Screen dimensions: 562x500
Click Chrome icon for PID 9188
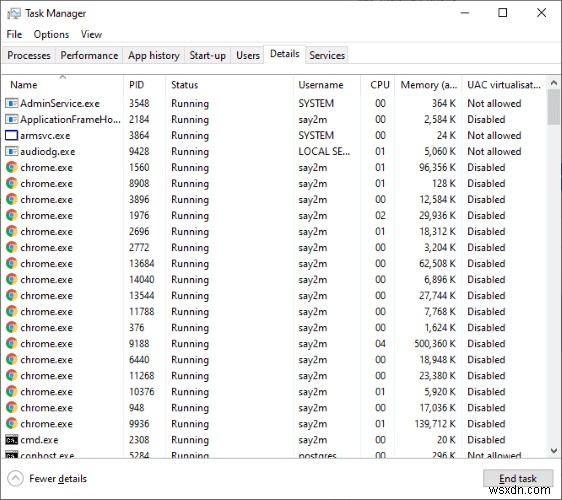click(11, 344)
